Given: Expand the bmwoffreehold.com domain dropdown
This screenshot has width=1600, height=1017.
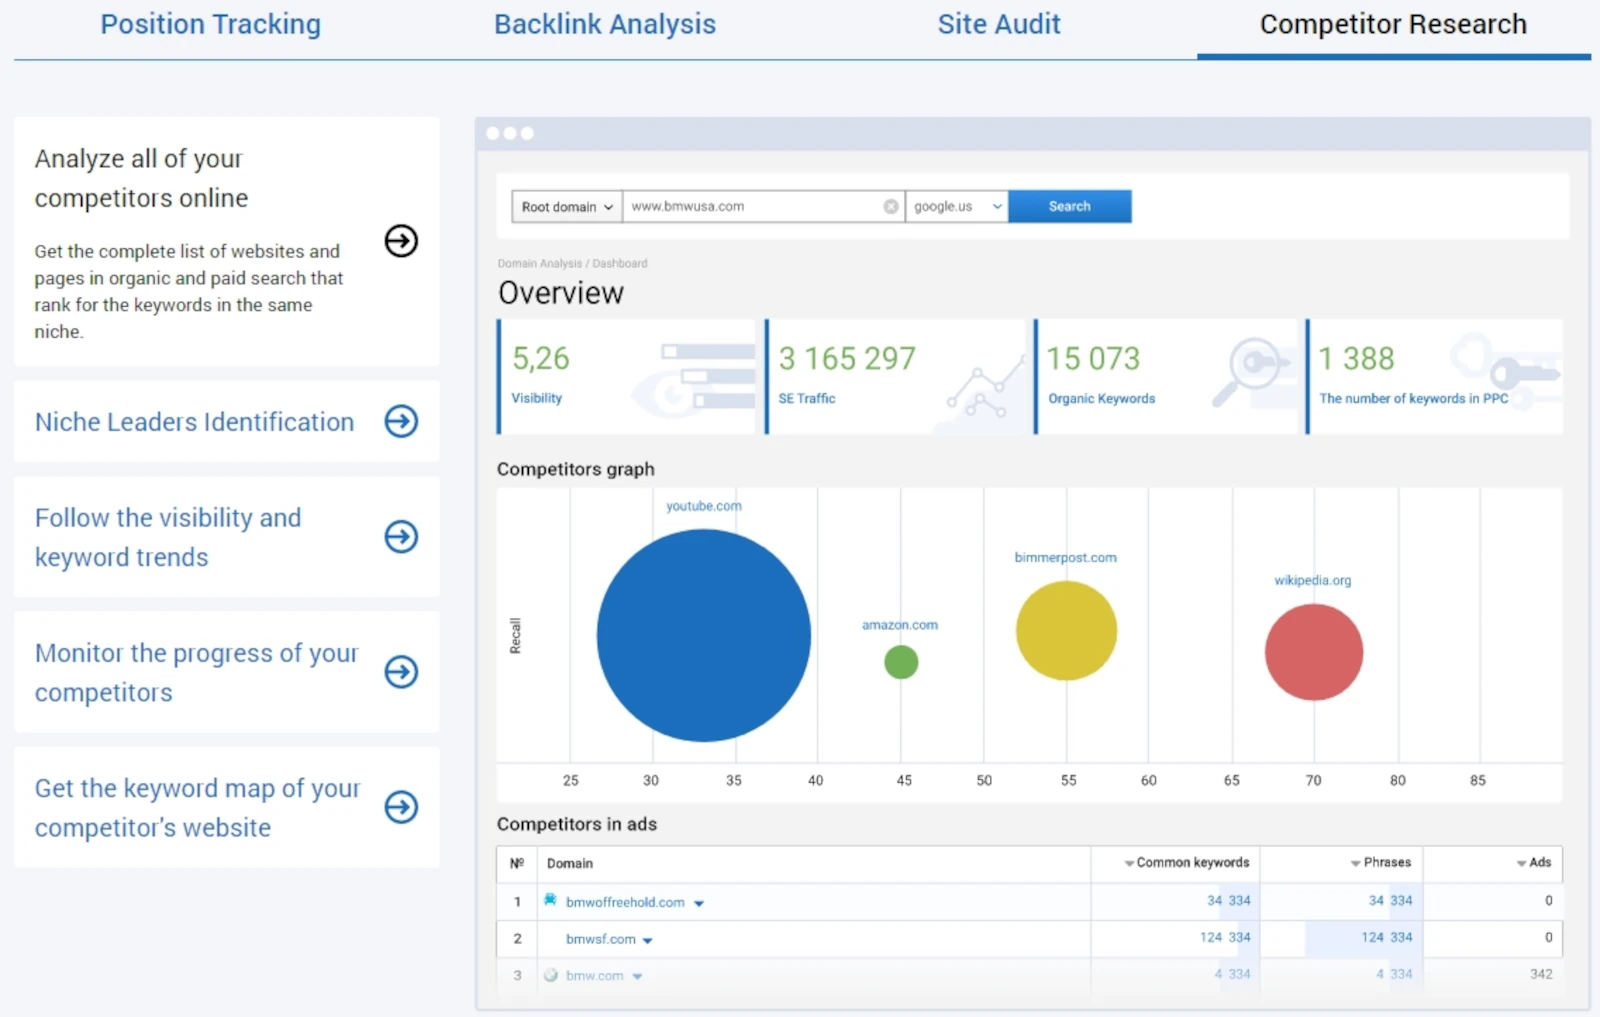Looking at the screenshot, I should [700, 902].
